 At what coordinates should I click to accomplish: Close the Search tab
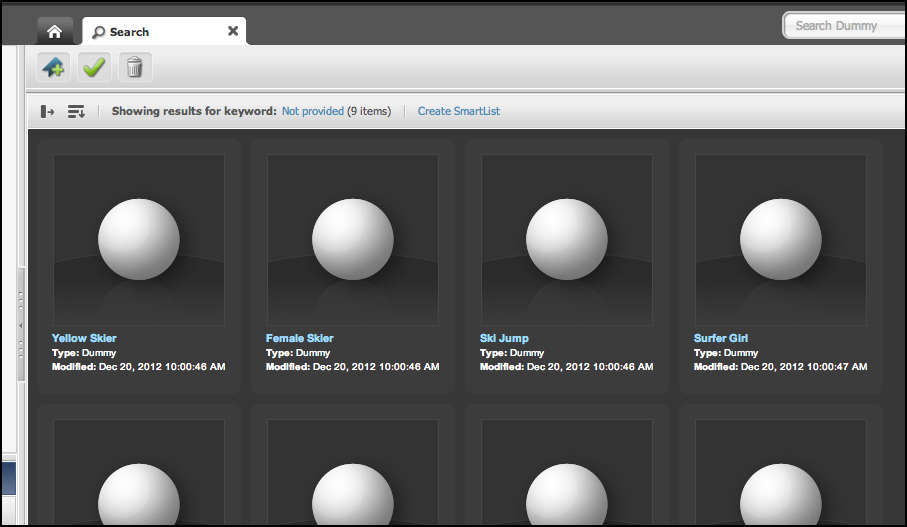tap(233, 31)
